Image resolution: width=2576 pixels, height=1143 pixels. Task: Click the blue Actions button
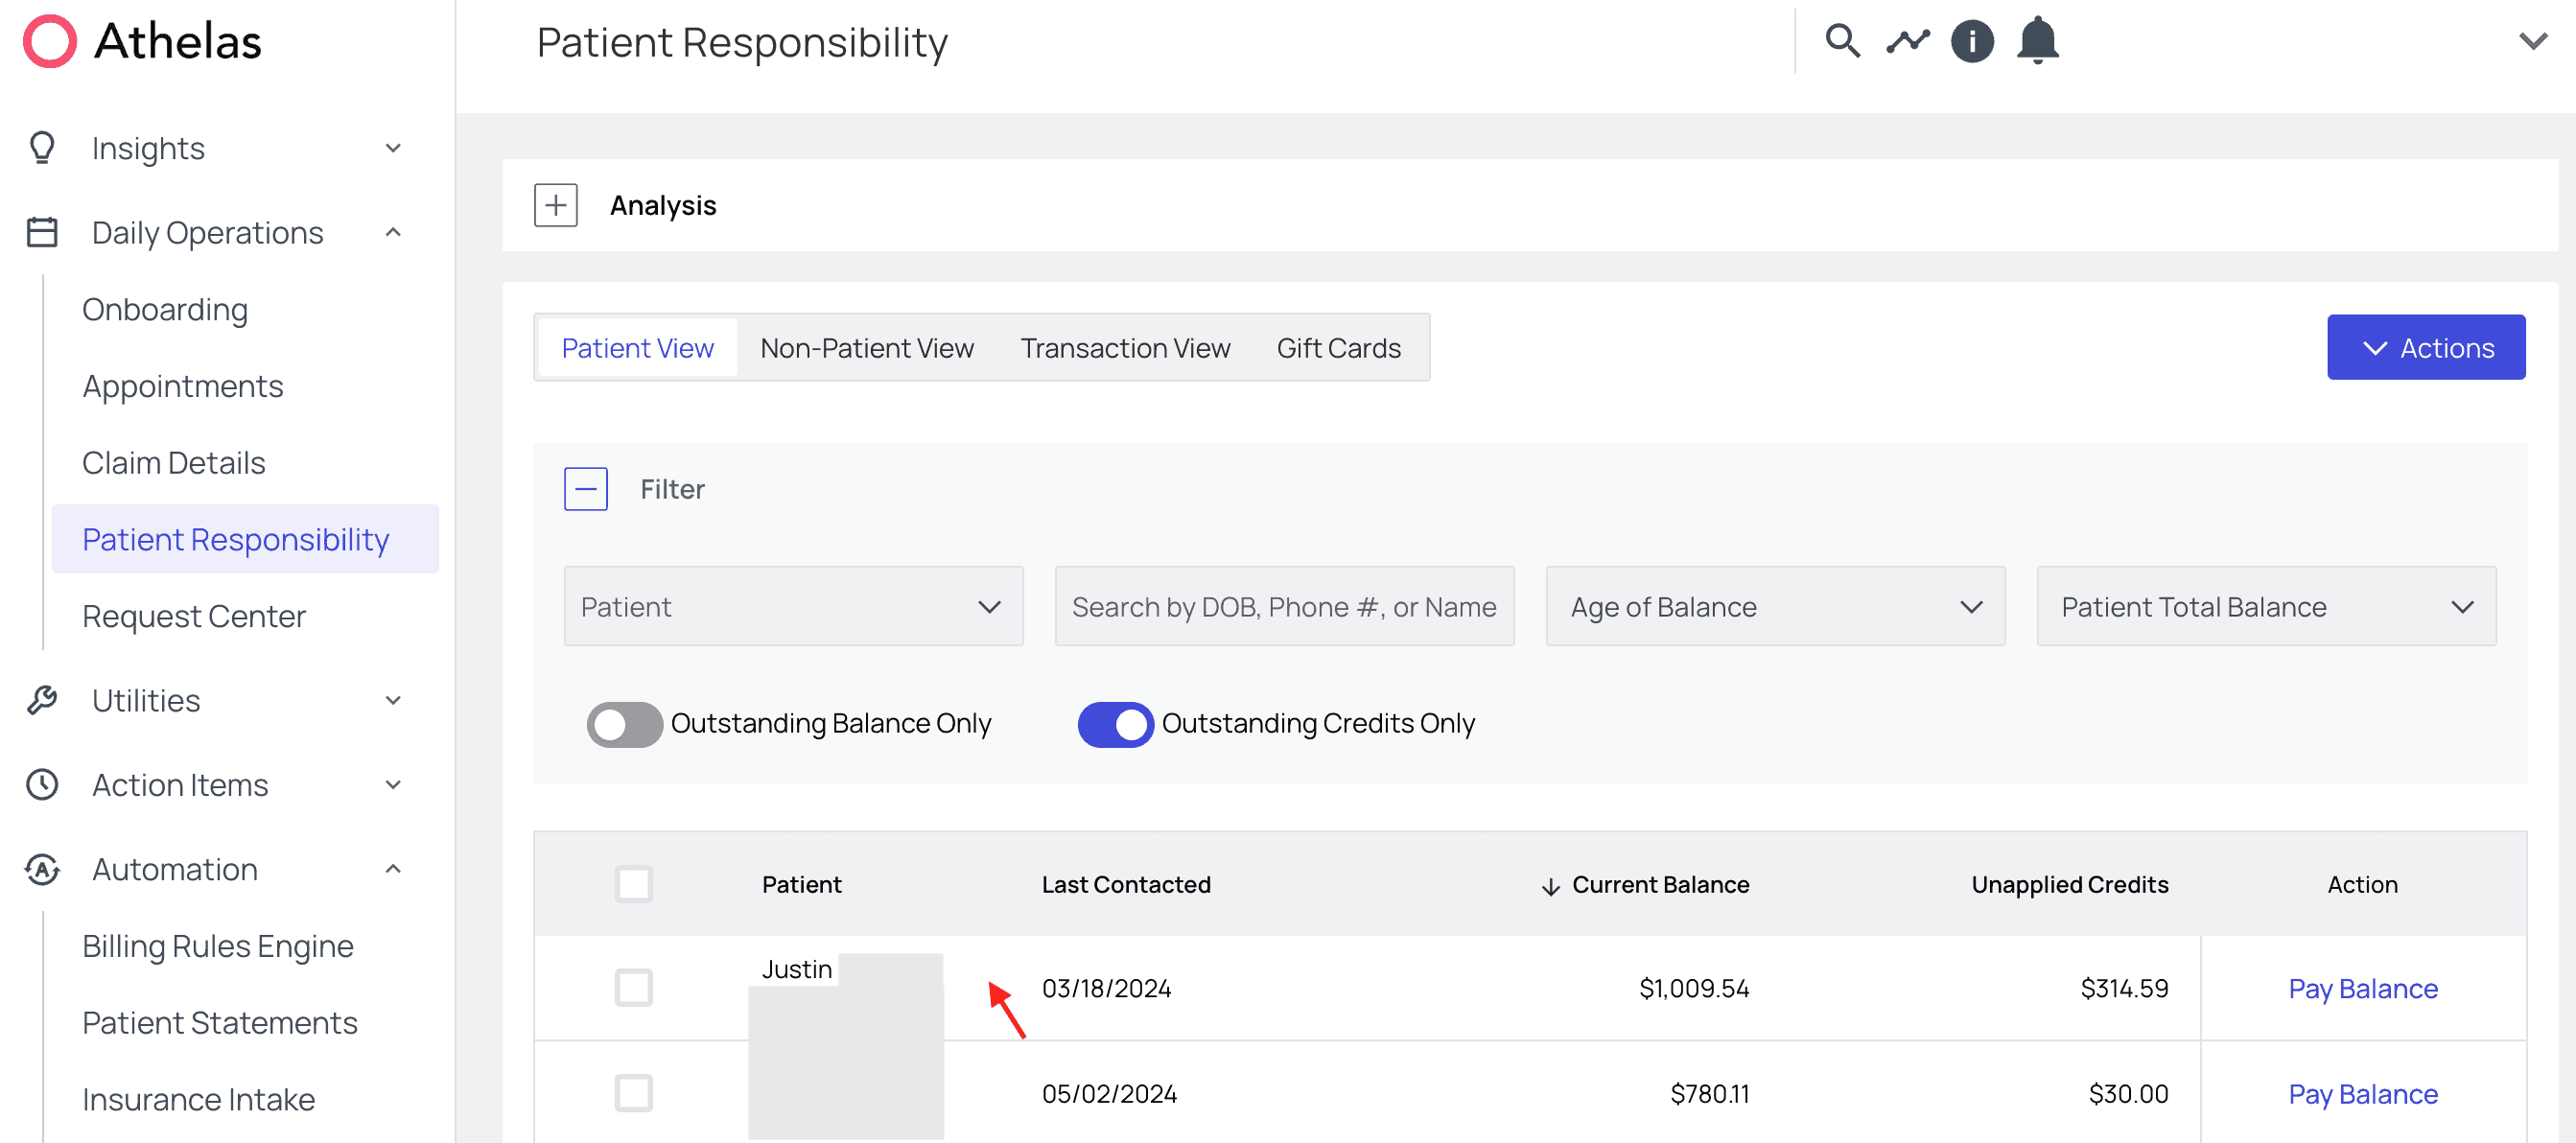(2425, 347)
